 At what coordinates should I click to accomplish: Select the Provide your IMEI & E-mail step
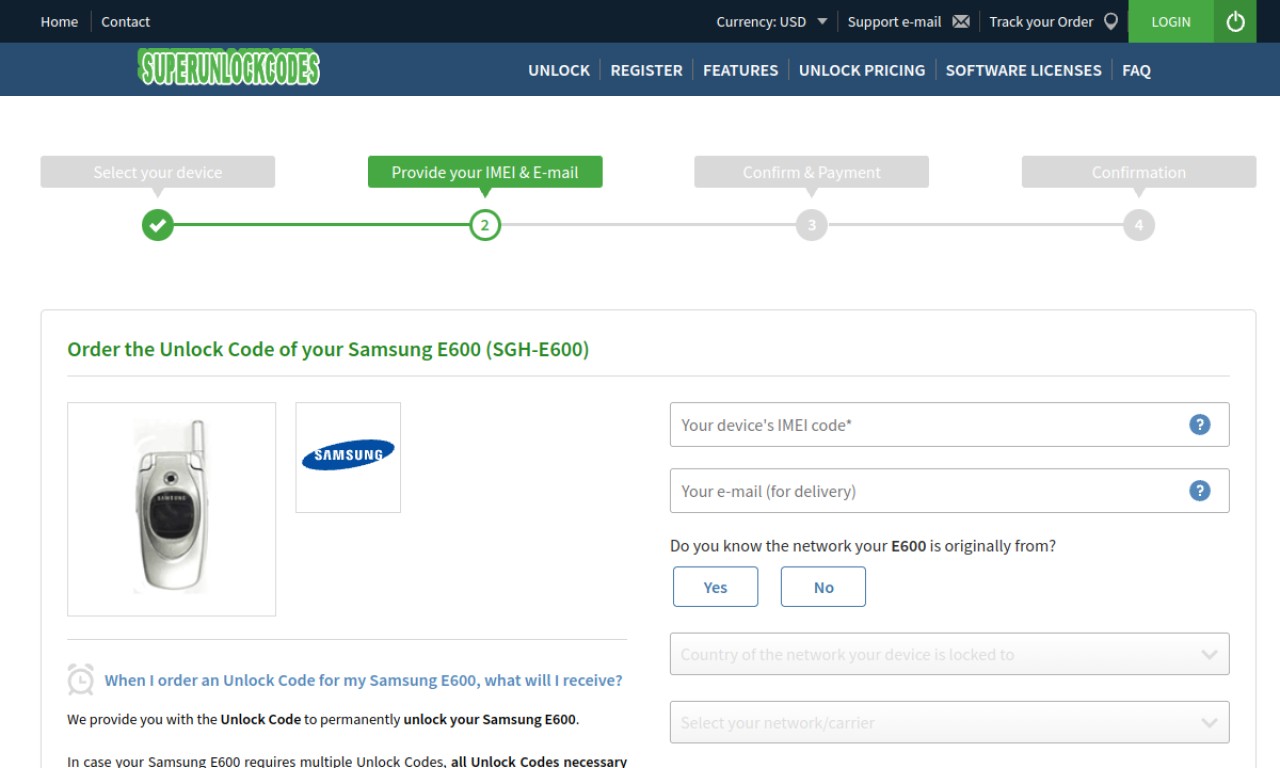pos(485,172)
